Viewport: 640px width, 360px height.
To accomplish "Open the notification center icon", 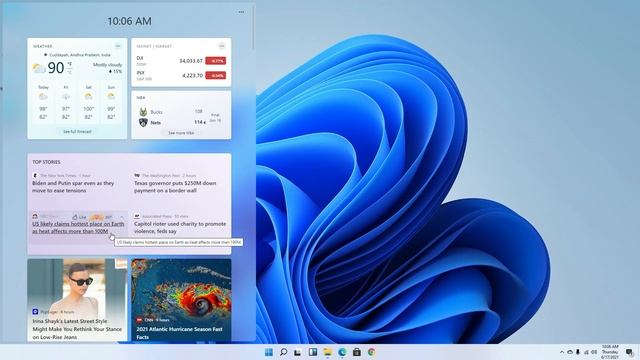I will pyautogui.click(x=629, y=352).
